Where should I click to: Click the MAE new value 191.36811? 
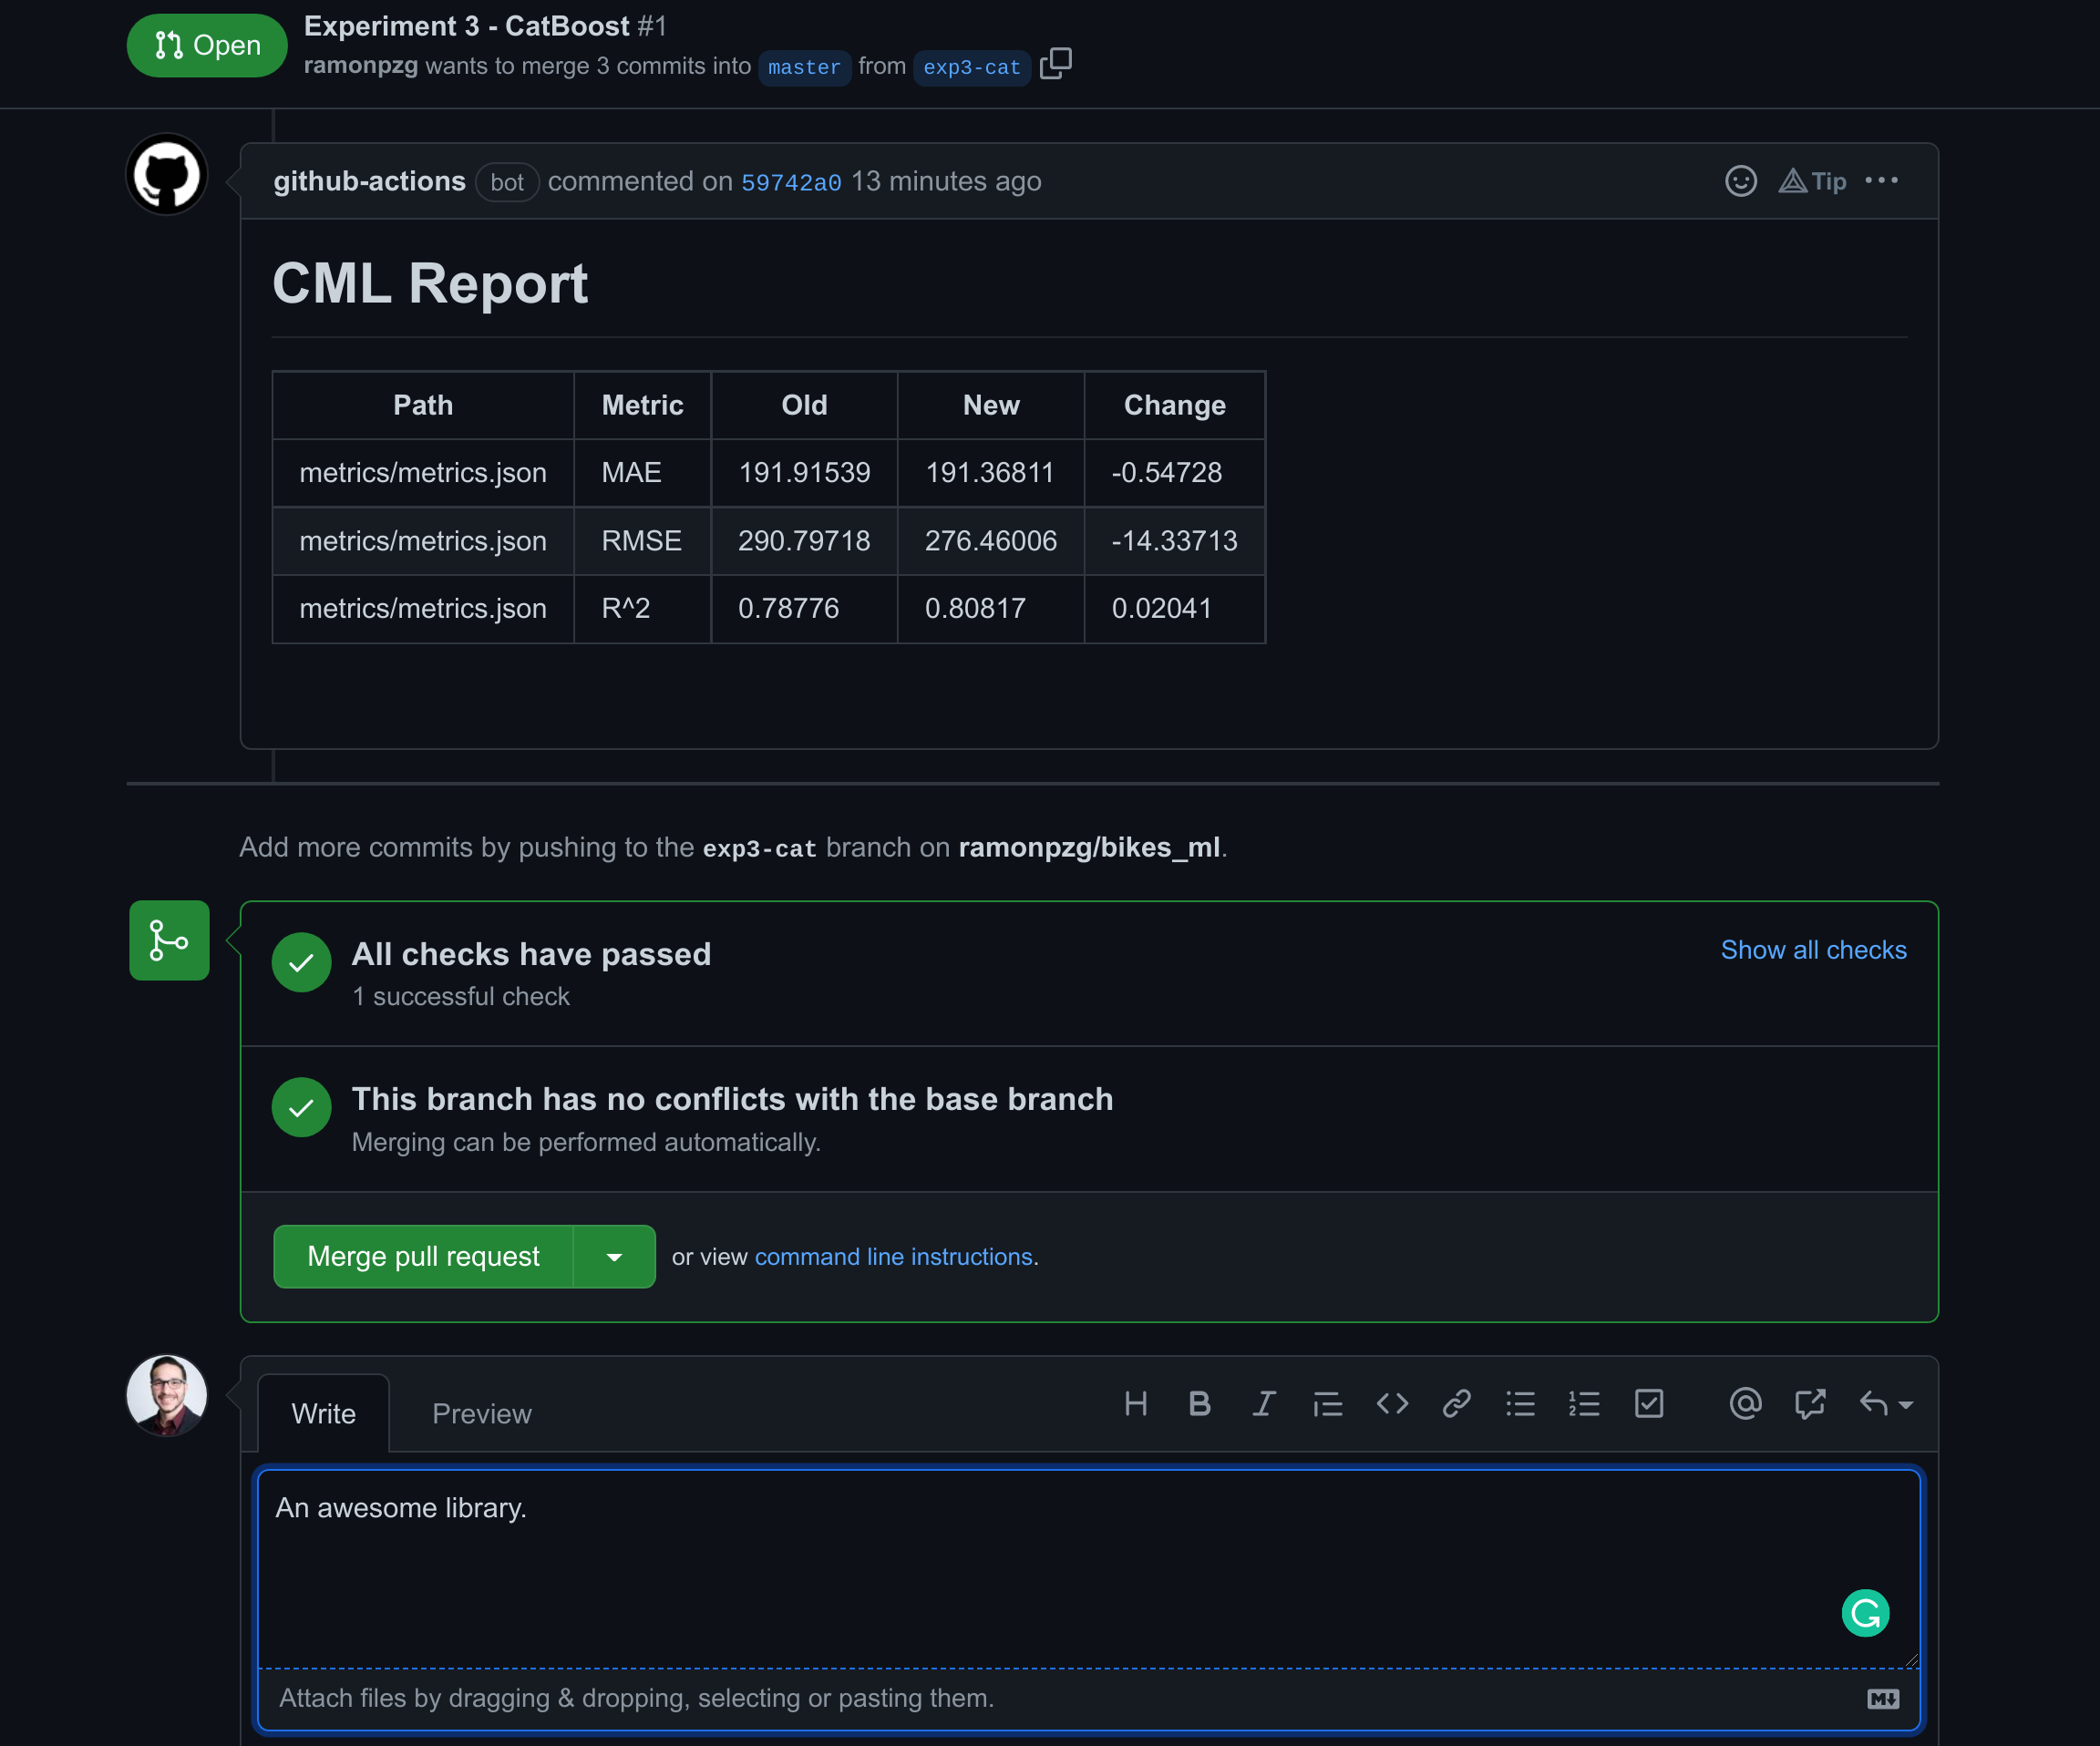coord(989,472)
